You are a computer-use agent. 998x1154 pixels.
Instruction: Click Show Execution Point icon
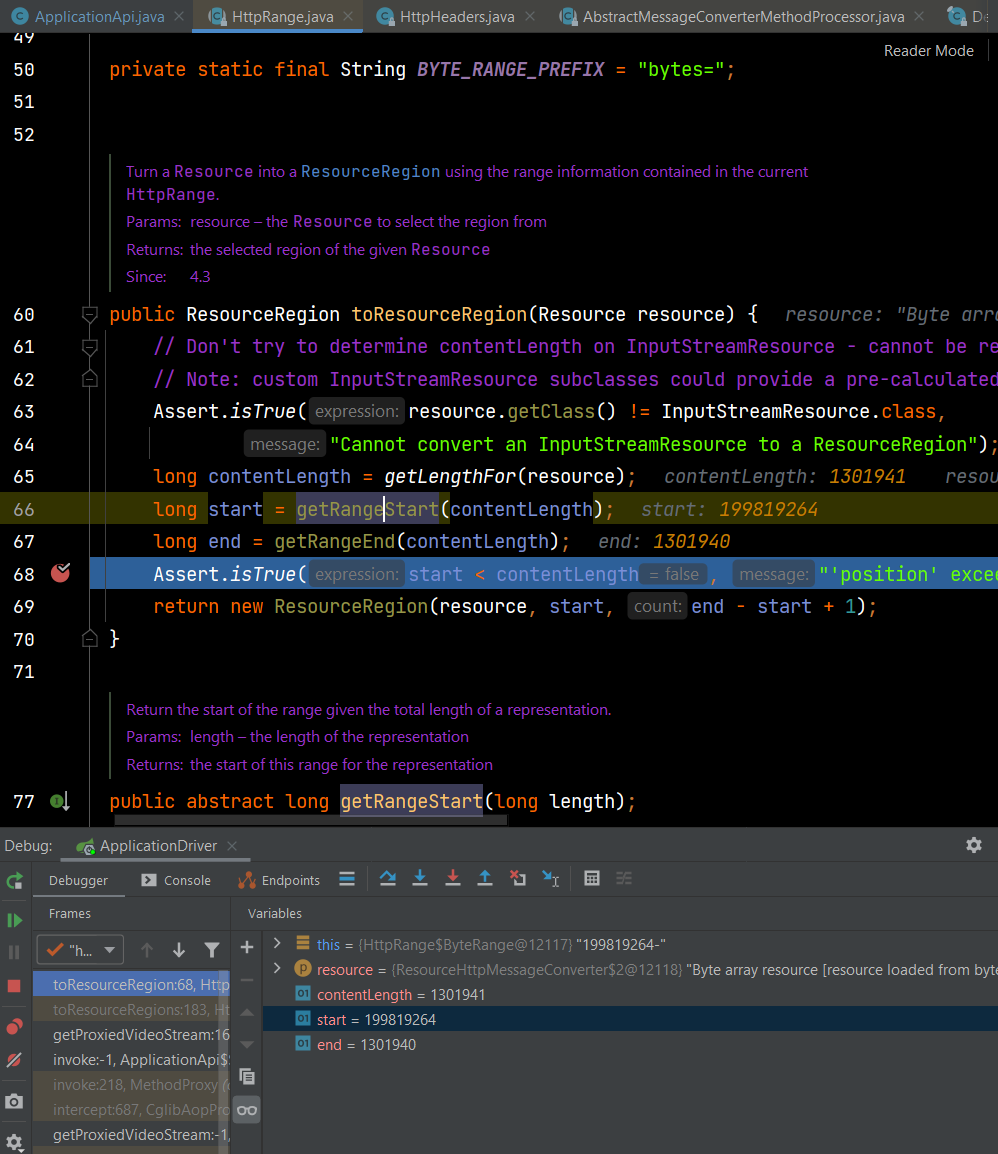coord(347,879)
